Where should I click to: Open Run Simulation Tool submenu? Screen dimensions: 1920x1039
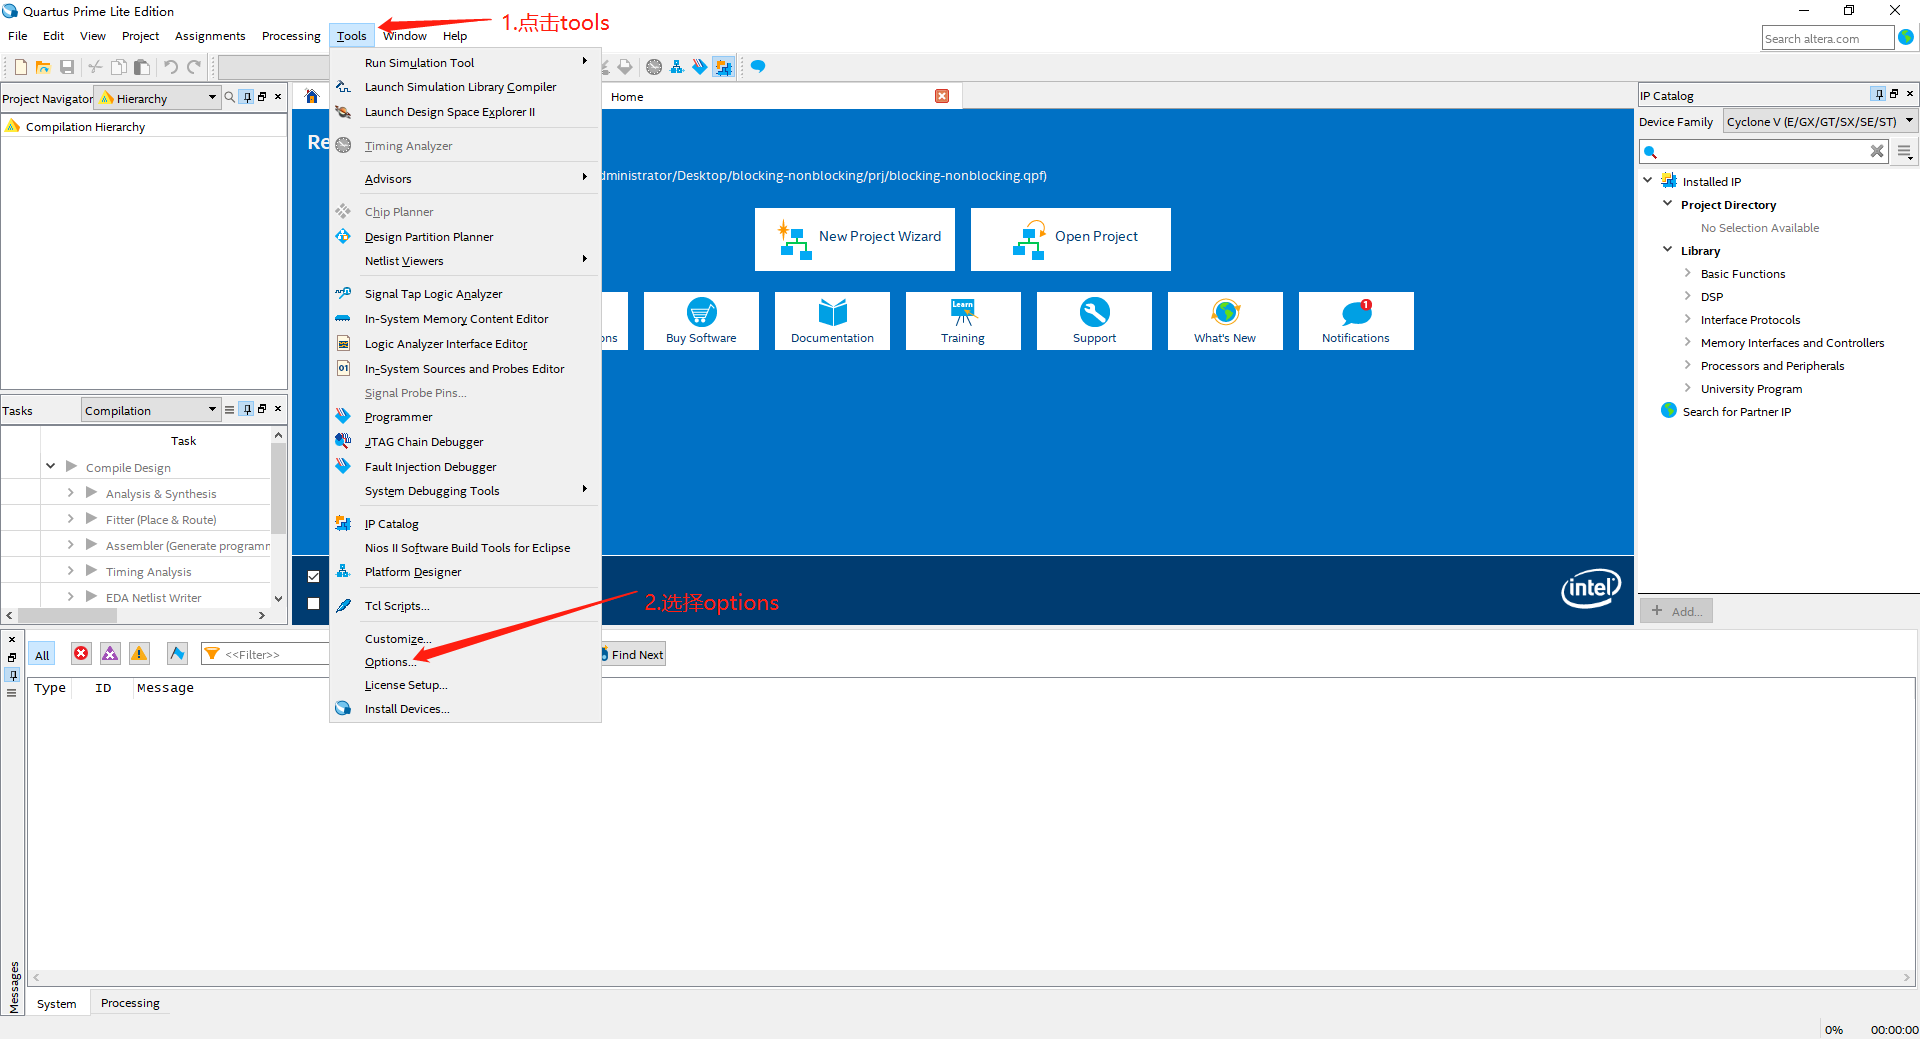[465, 62]
